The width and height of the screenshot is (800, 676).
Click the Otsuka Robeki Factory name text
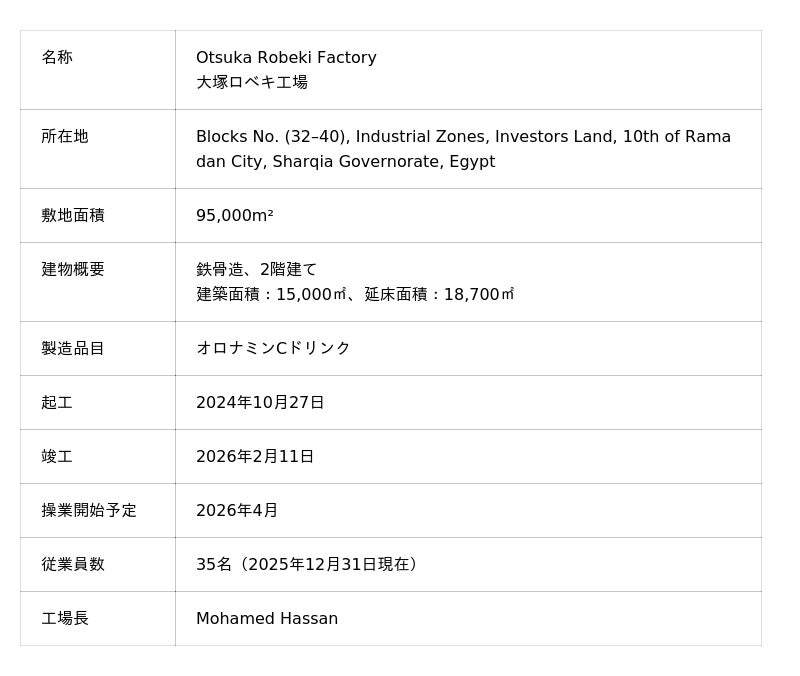point(286,58)
